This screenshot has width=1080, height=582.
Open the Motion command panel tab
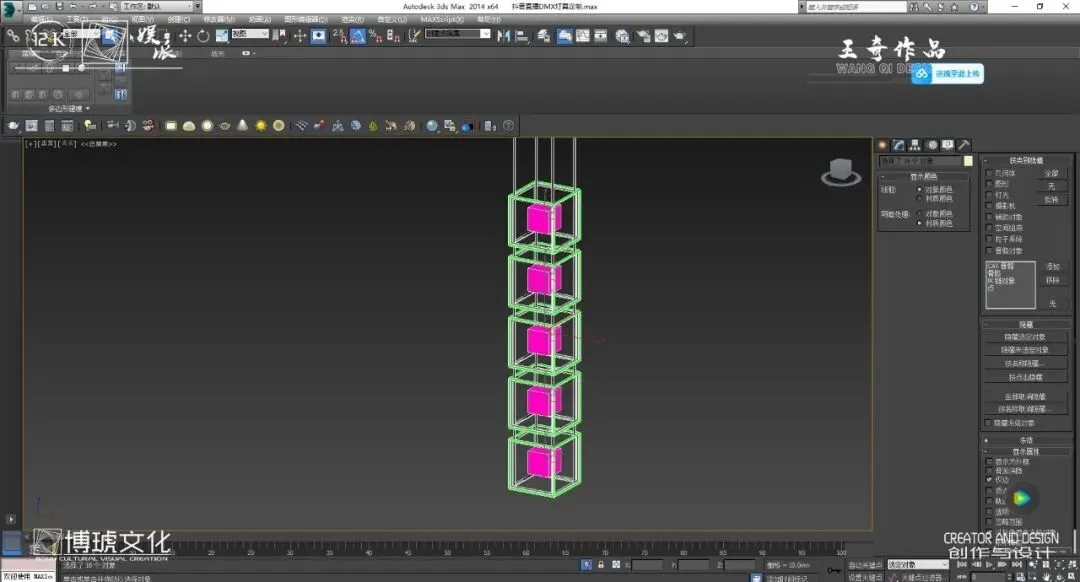point(932,145)
